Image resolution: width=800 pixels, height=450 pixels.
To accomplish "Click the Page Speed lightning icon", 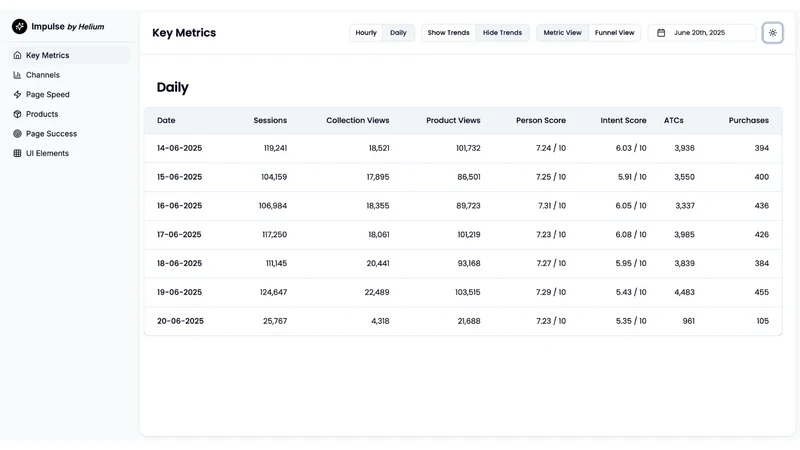I will click(x=17, y=94).
